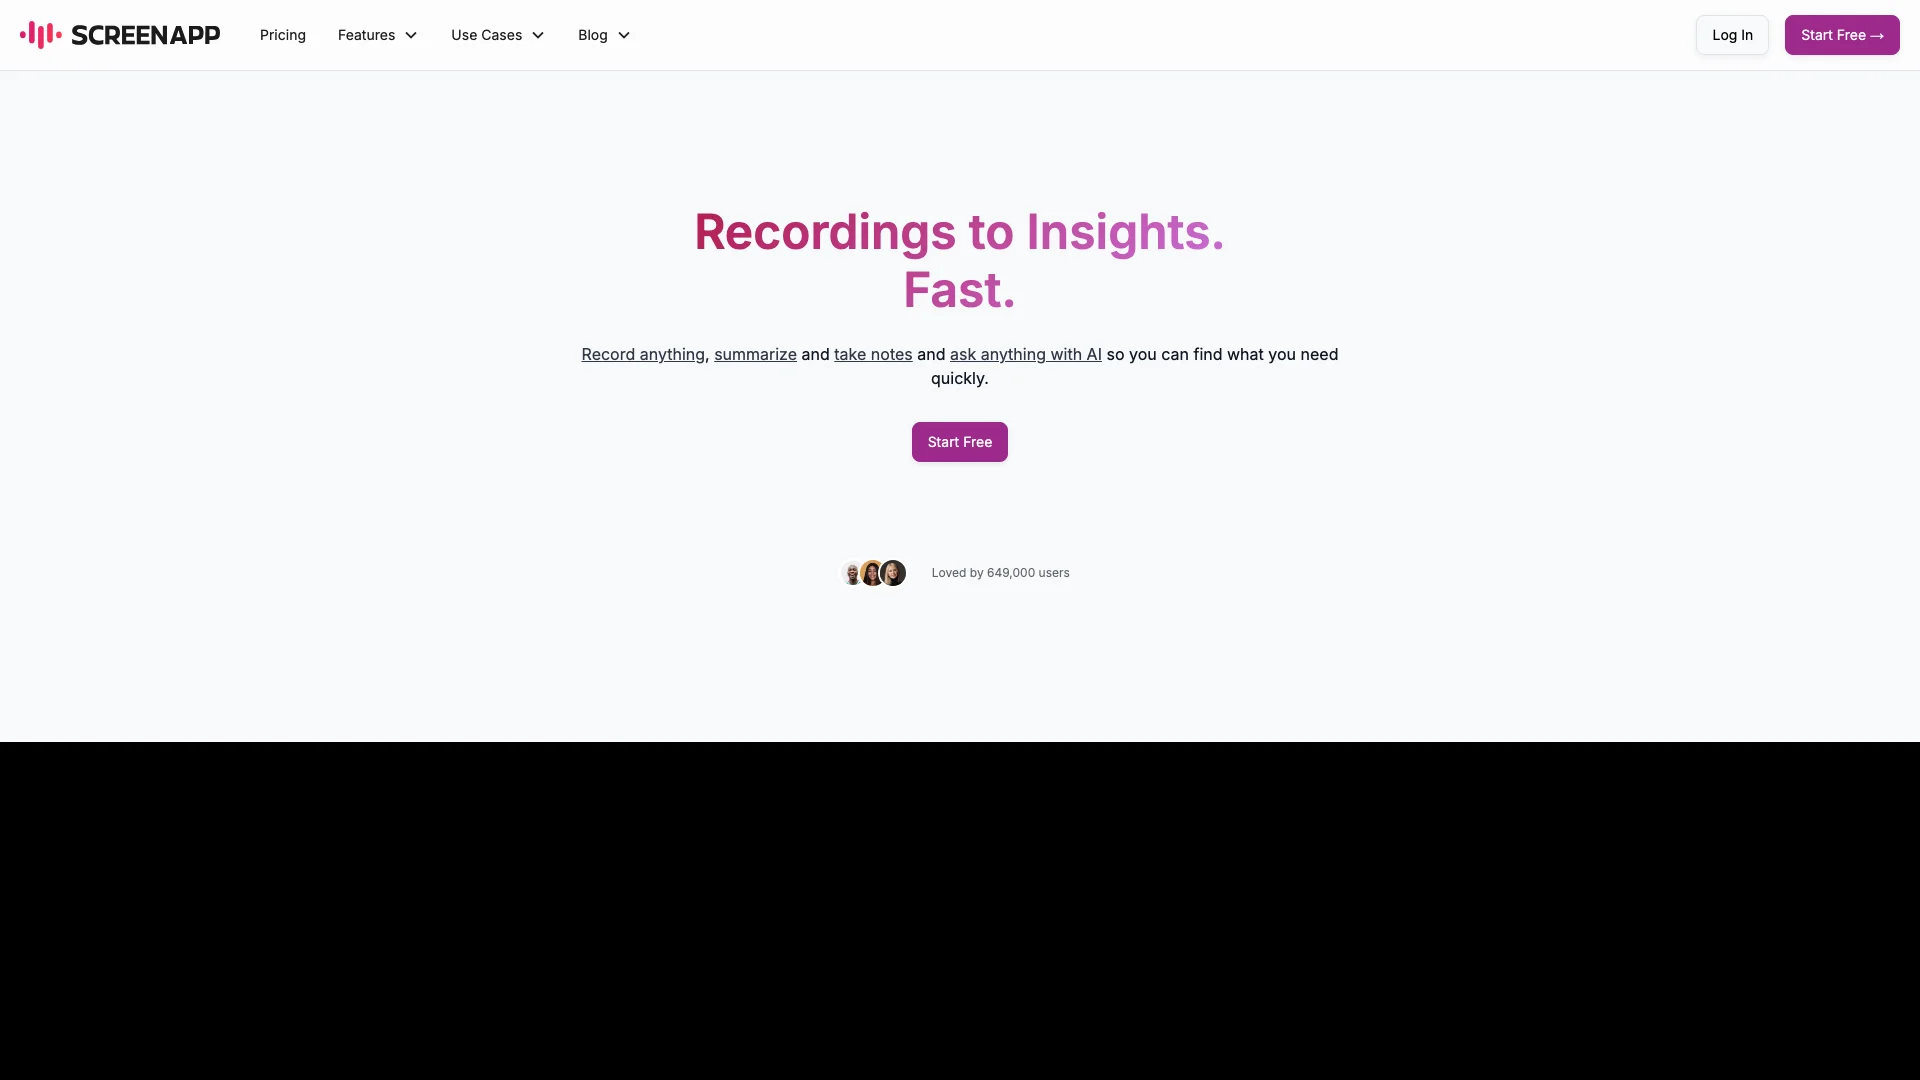This screenshot has width=1920, height=1080.
Task: Click the ask anything with AI link
Action: [x=1025, y=353]
